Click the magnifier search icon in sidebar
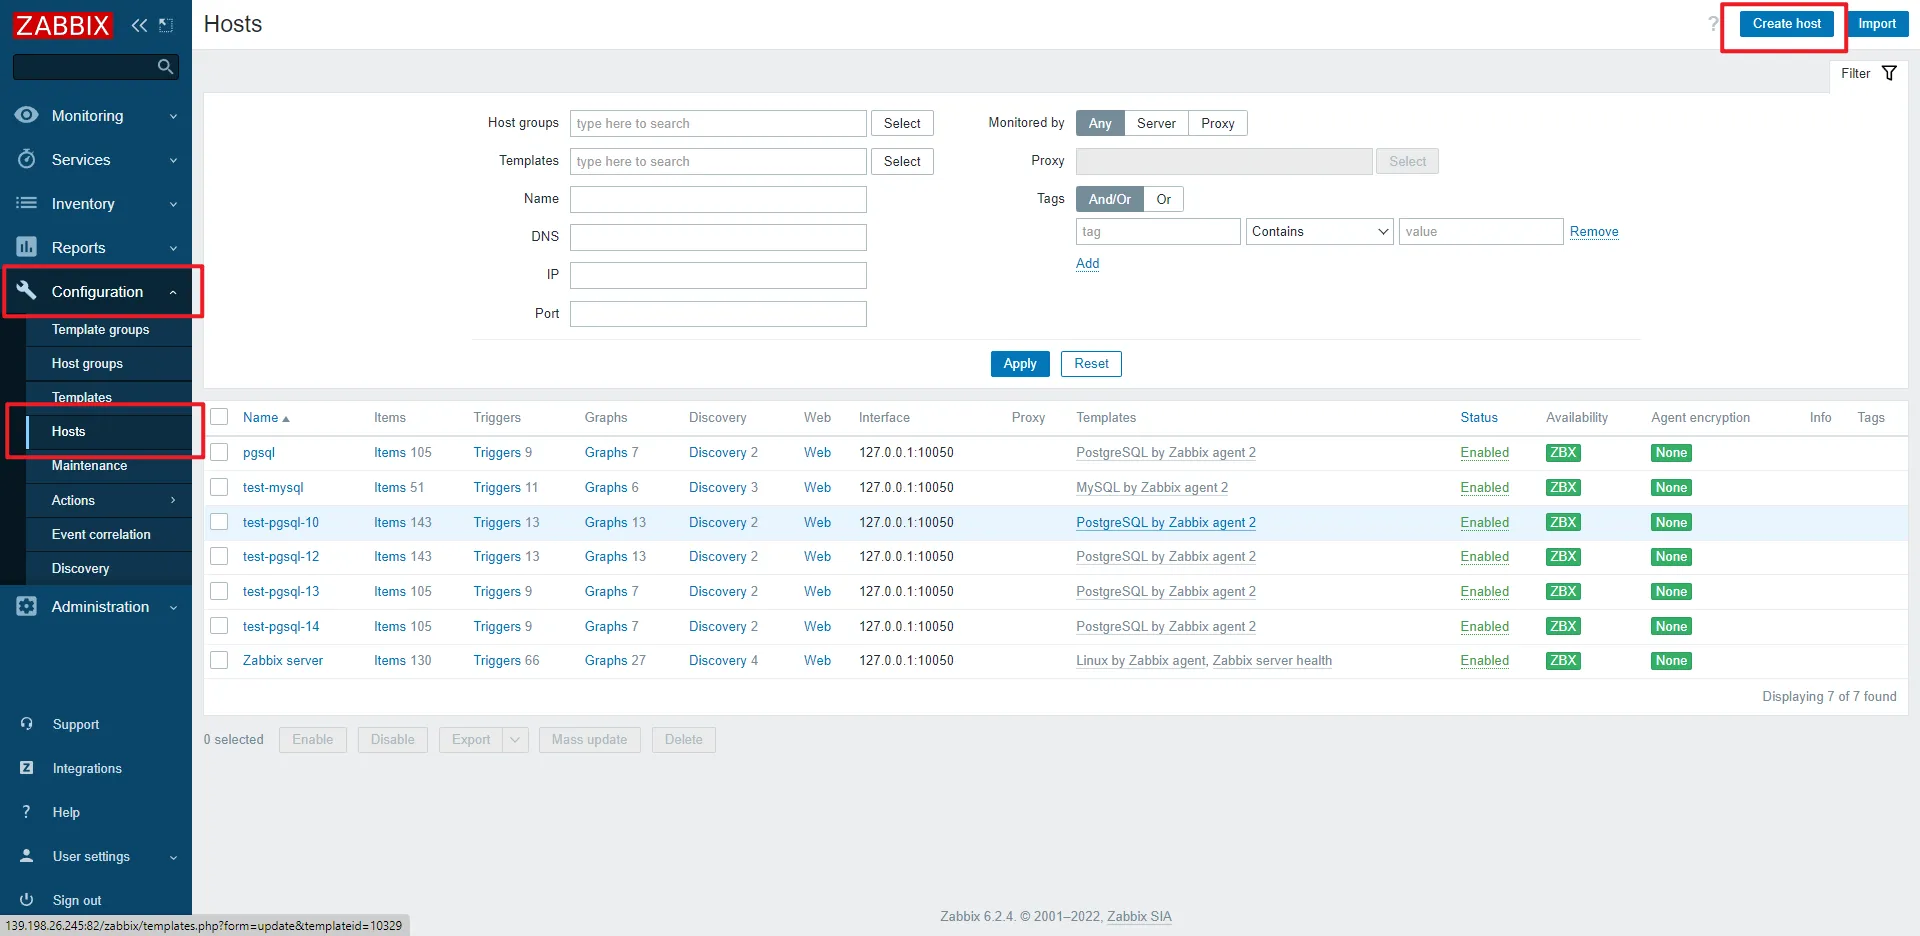Viewport: 1920px width, 936px height. pyautogui.click(x=165, y=67)
